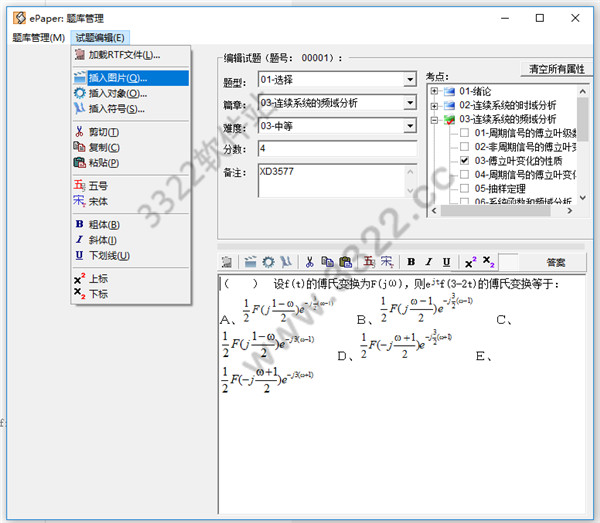Choose 剪切(T) from the menu
600x523 pixels.
[130, 132]
